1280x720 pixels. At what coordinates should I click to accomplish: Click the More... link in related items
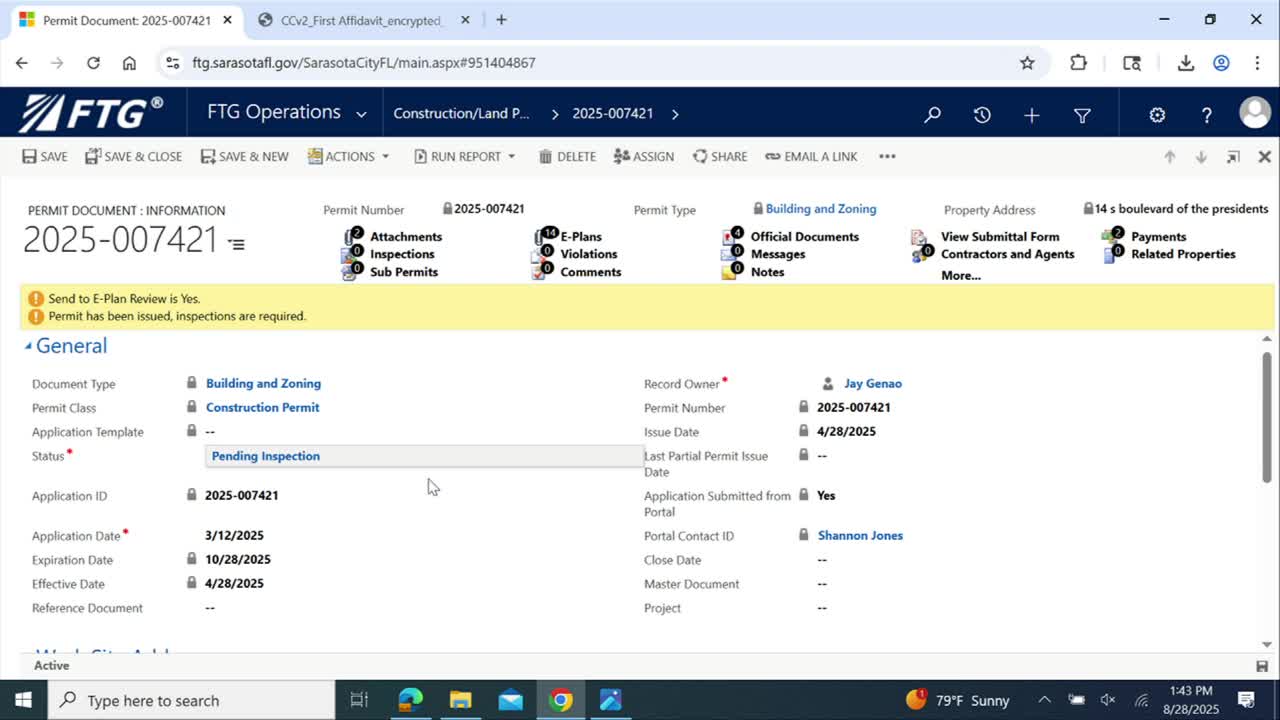click(960, 275)
